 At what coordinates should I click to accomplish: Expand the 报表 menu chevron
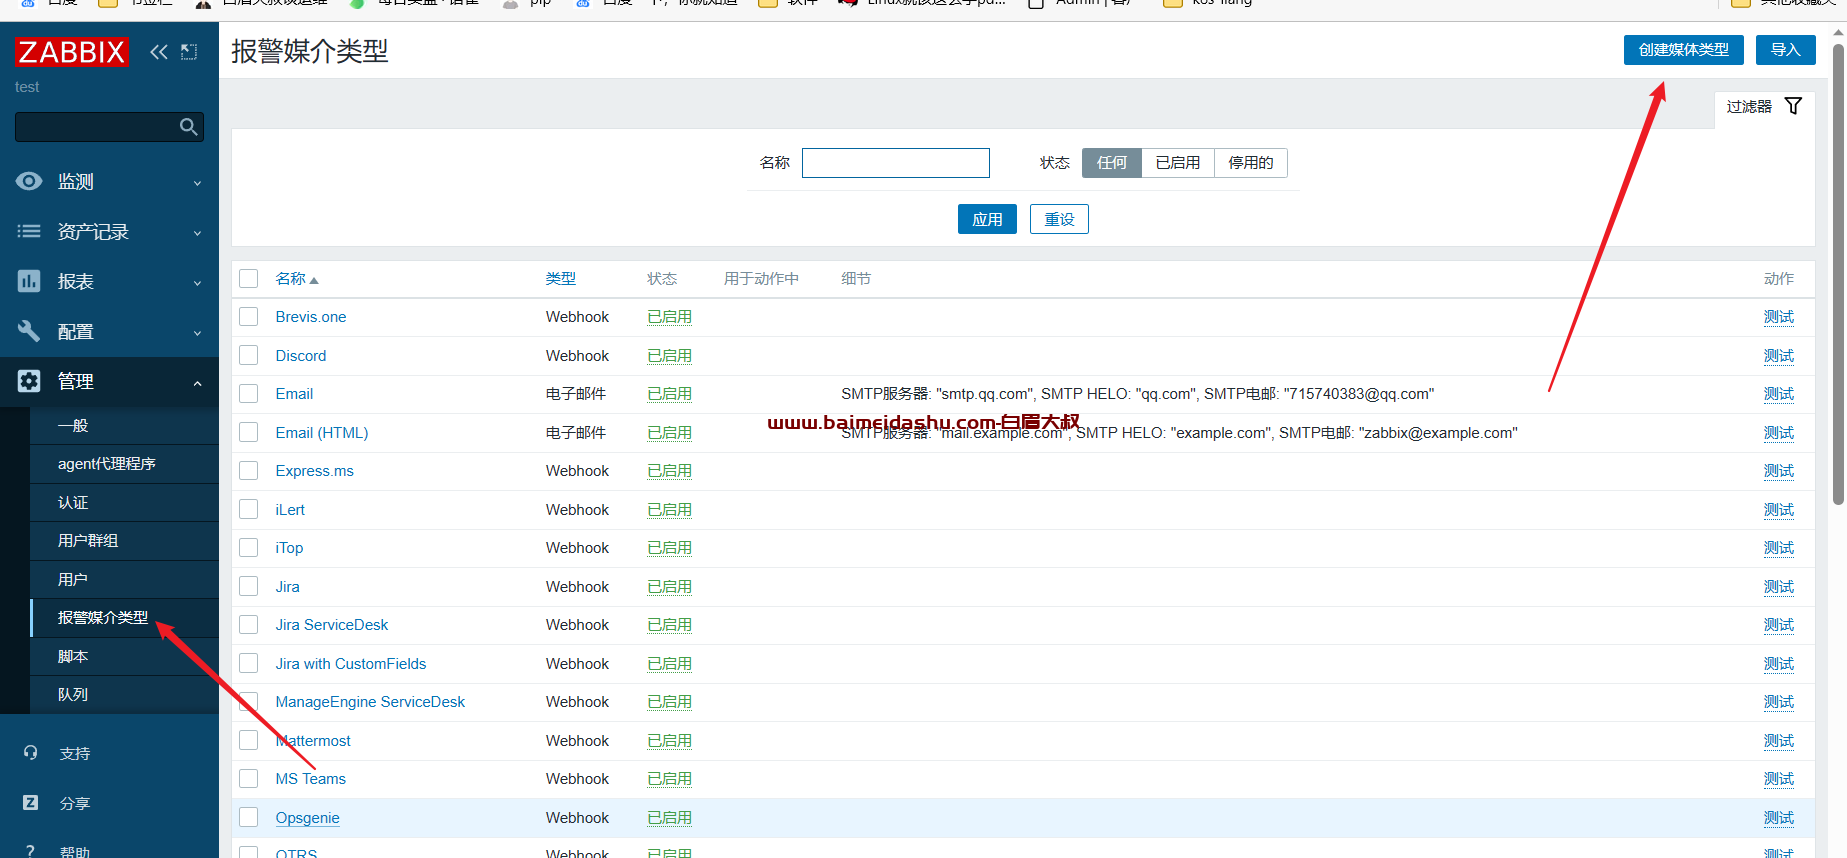click(197, 283)
